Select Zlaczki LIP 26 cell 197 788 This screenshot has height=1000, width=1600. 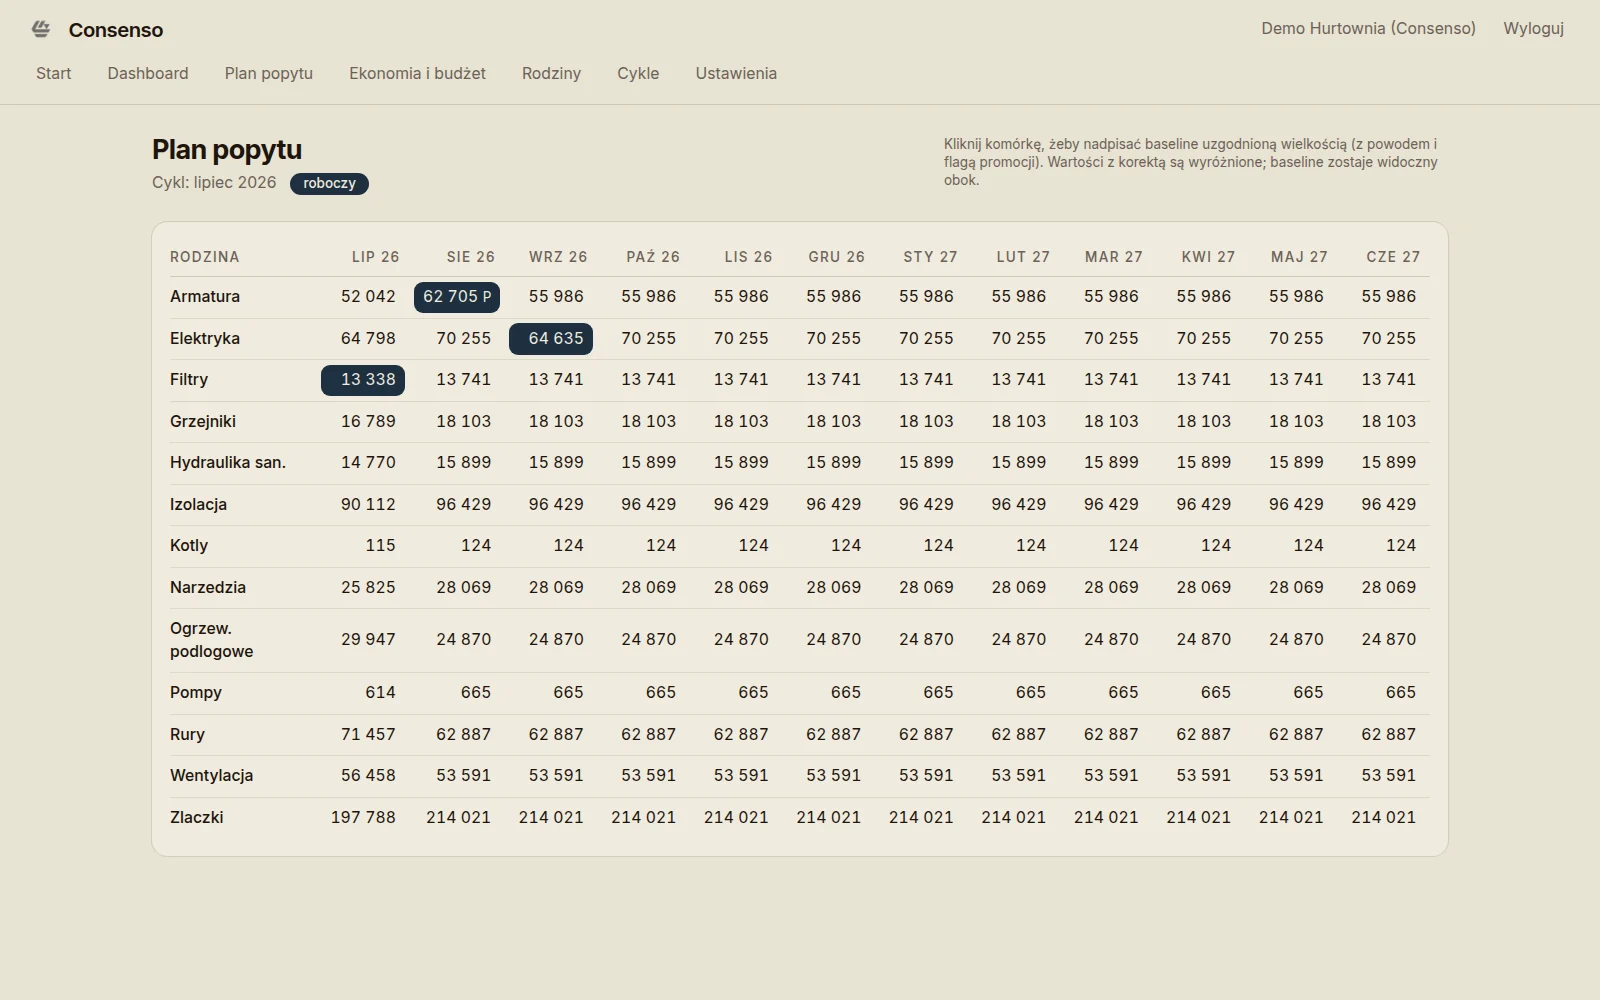363,817
